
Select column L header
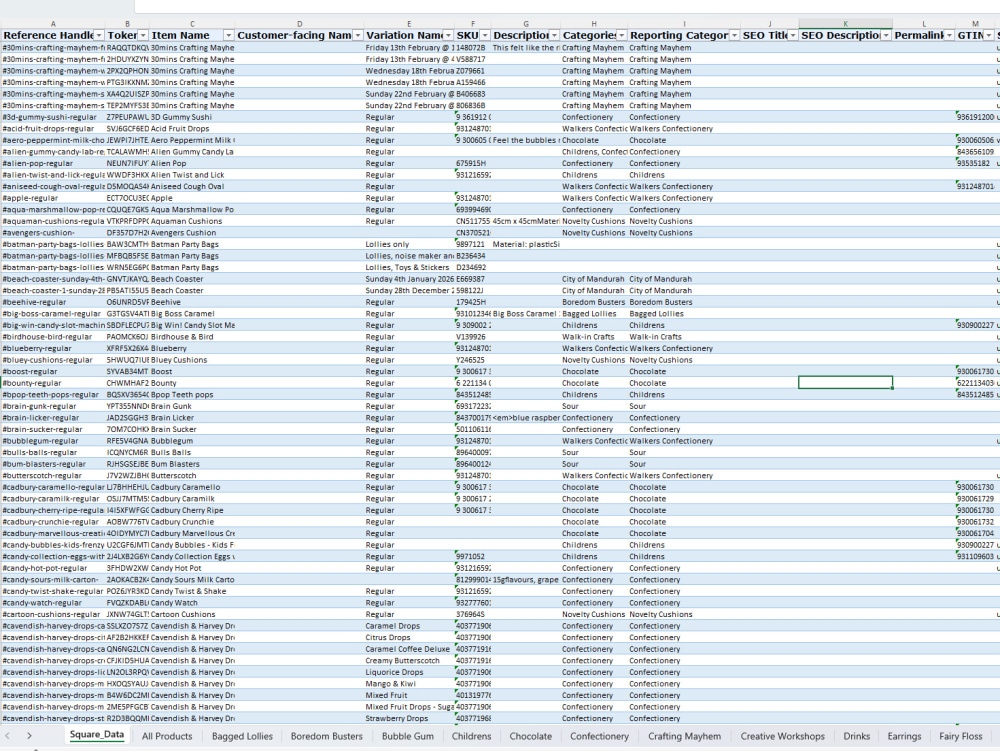[923, 24]
